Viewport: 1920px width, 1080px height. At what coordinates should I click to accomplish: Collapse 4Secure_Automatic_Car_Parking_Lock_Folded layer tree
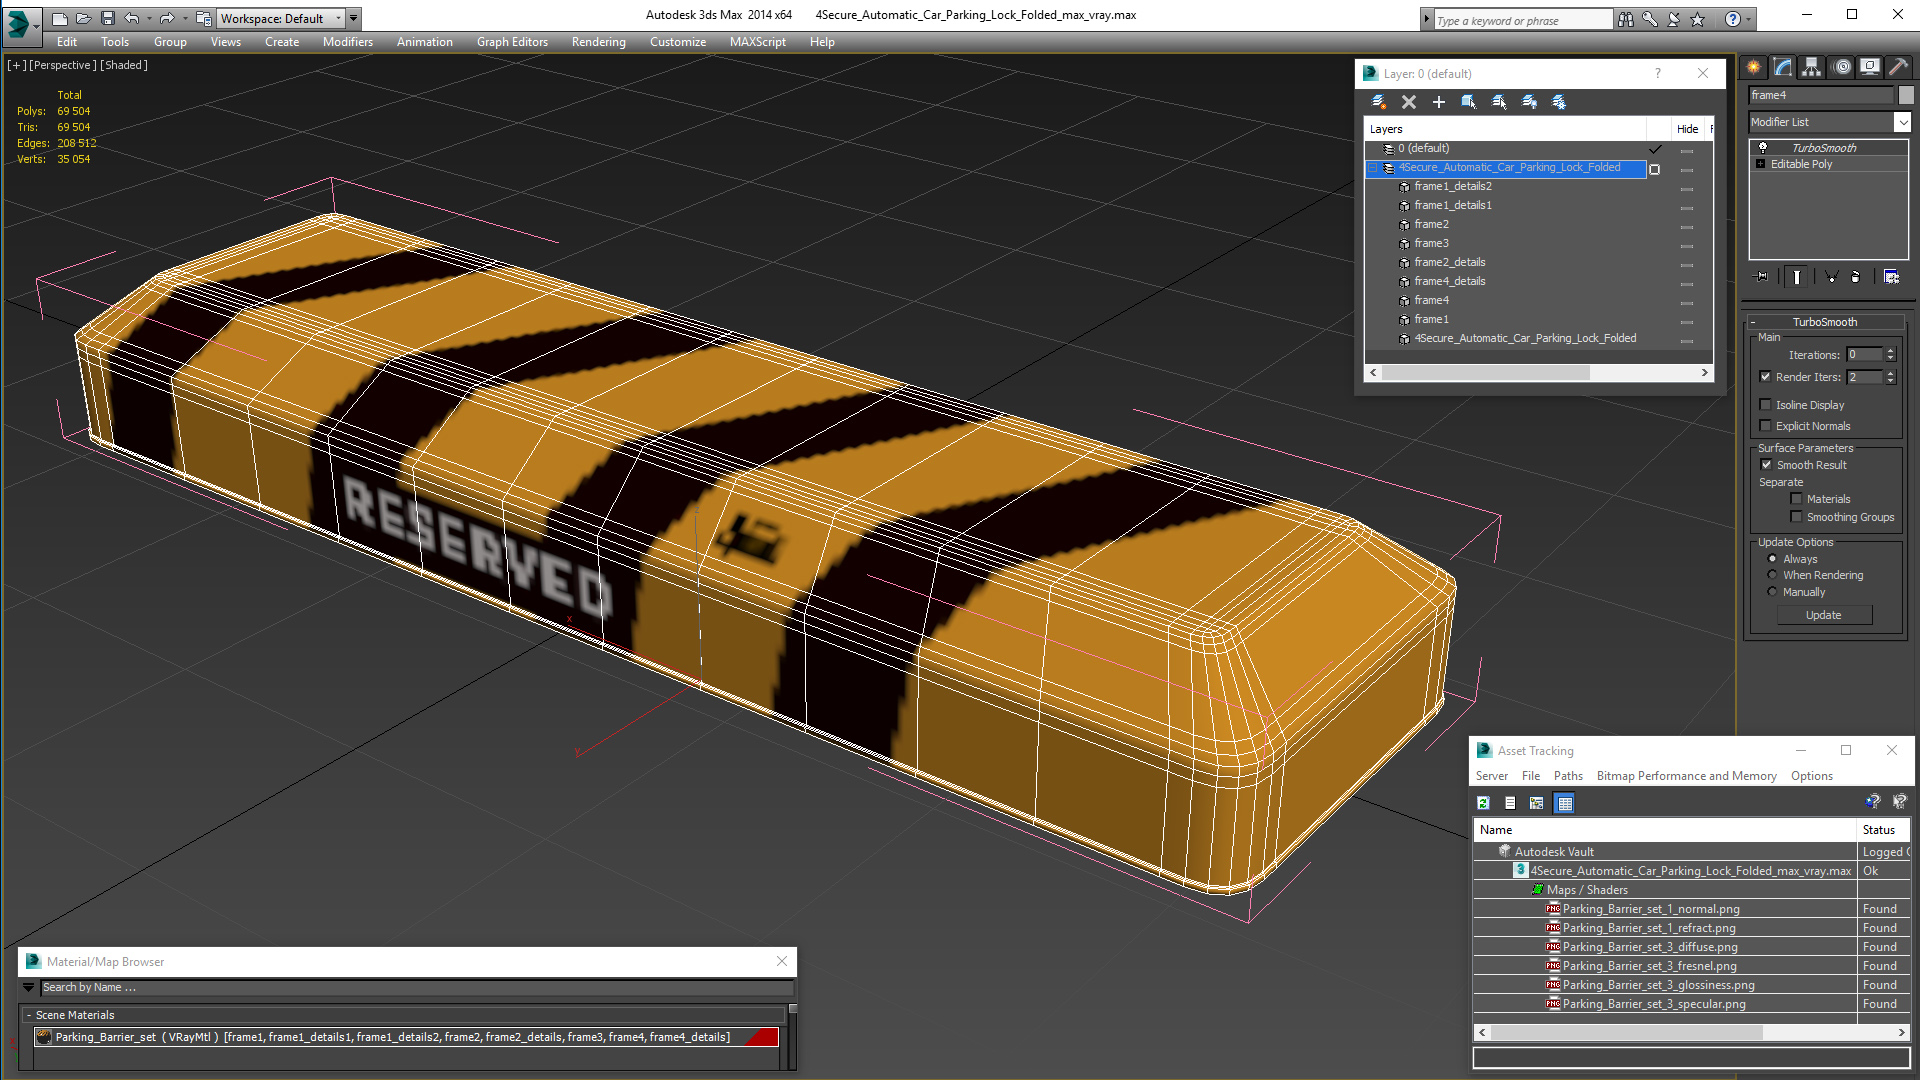coord(1374,168)
